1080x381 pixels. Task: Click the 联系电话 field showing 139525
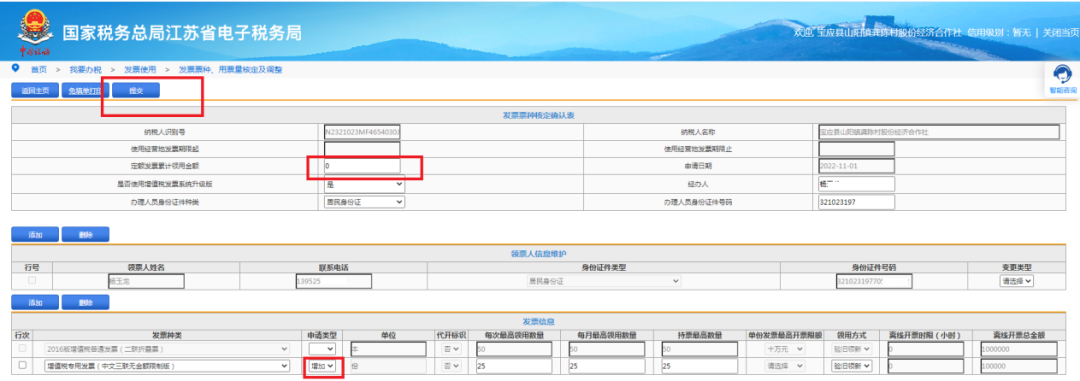coord(333,281)
